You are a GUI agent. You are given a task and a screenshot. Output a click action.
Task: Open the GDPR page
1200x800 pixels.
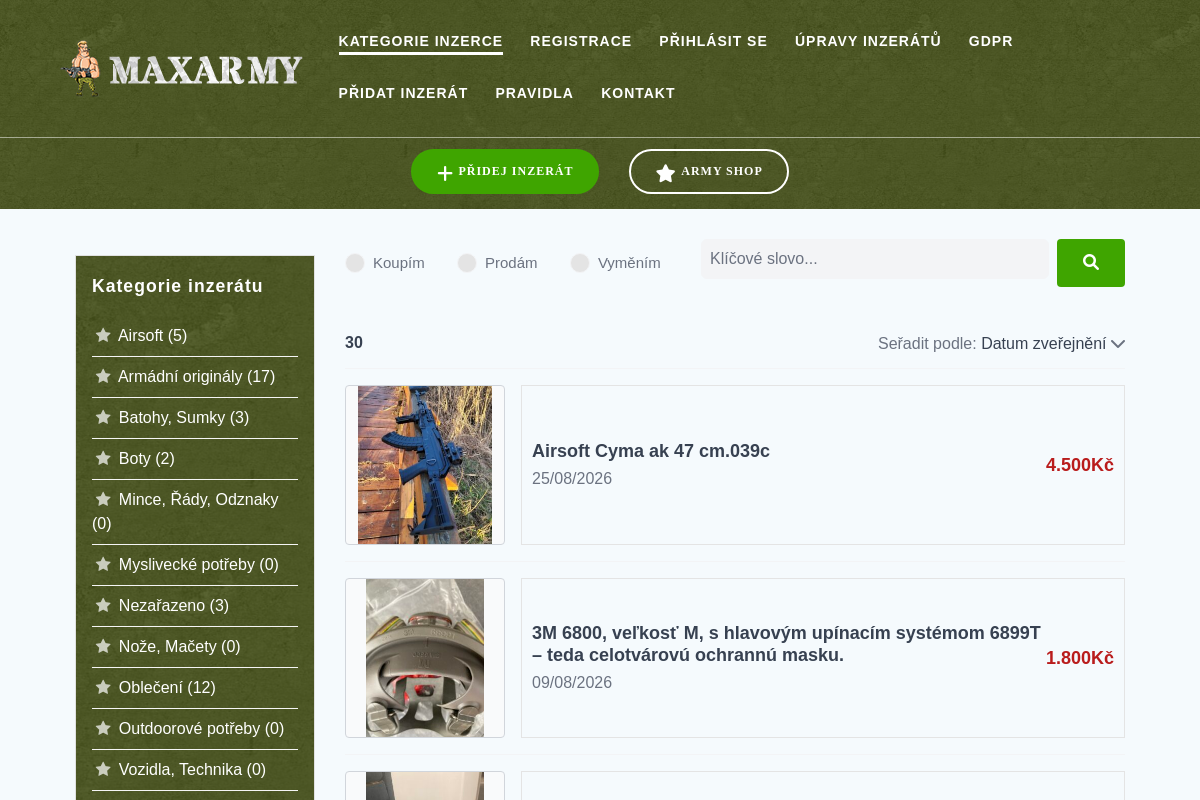pyautogui.click(x=991, y=41)
